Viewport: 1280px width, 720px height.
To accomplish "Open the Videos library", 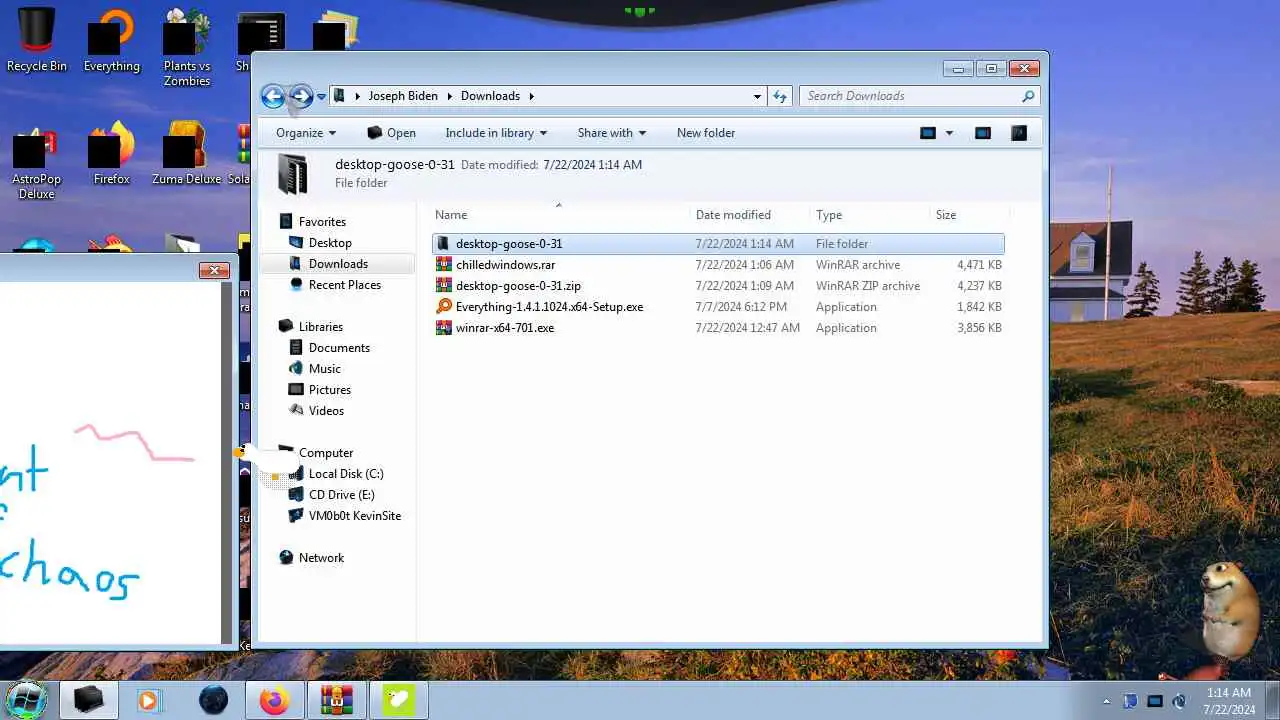I will 326,411.
